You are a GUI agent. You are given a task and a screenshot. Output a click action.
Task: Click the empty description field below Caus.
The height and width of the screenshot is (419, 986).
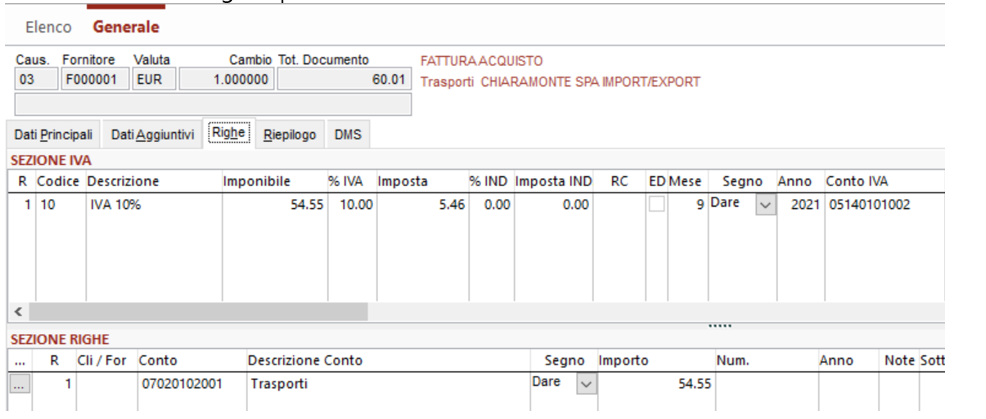pyautogui.click(x=213, y=104)
